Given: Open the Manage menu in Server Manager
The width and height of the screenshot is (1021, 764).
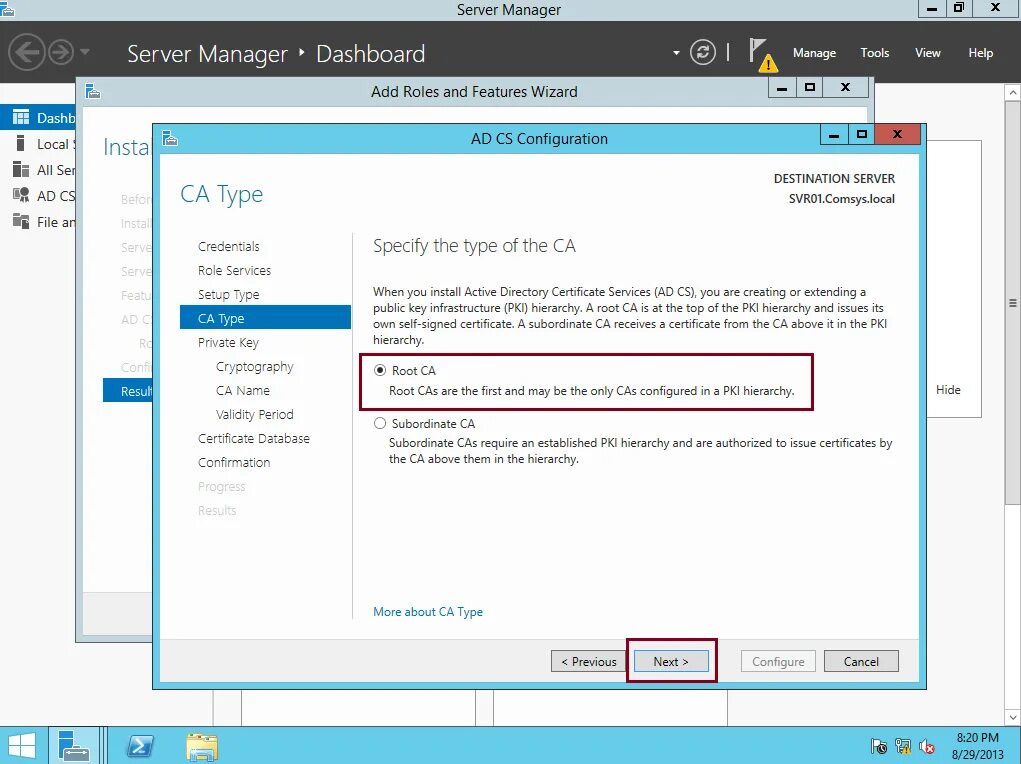Looking at the screenshot, I should click(814, 53).
